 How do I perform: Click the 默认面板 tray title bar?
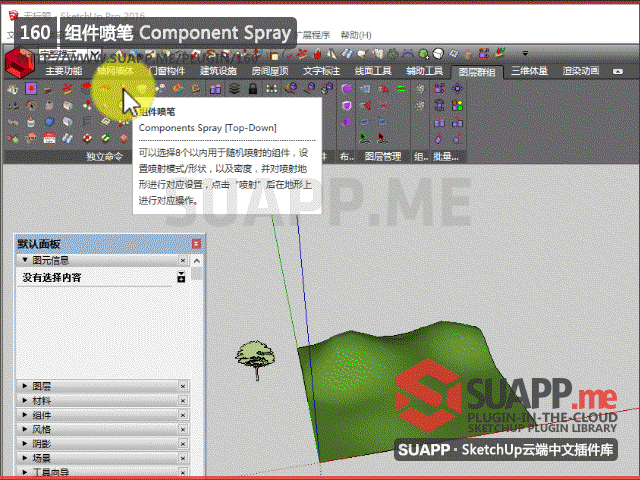pos(109,244)
